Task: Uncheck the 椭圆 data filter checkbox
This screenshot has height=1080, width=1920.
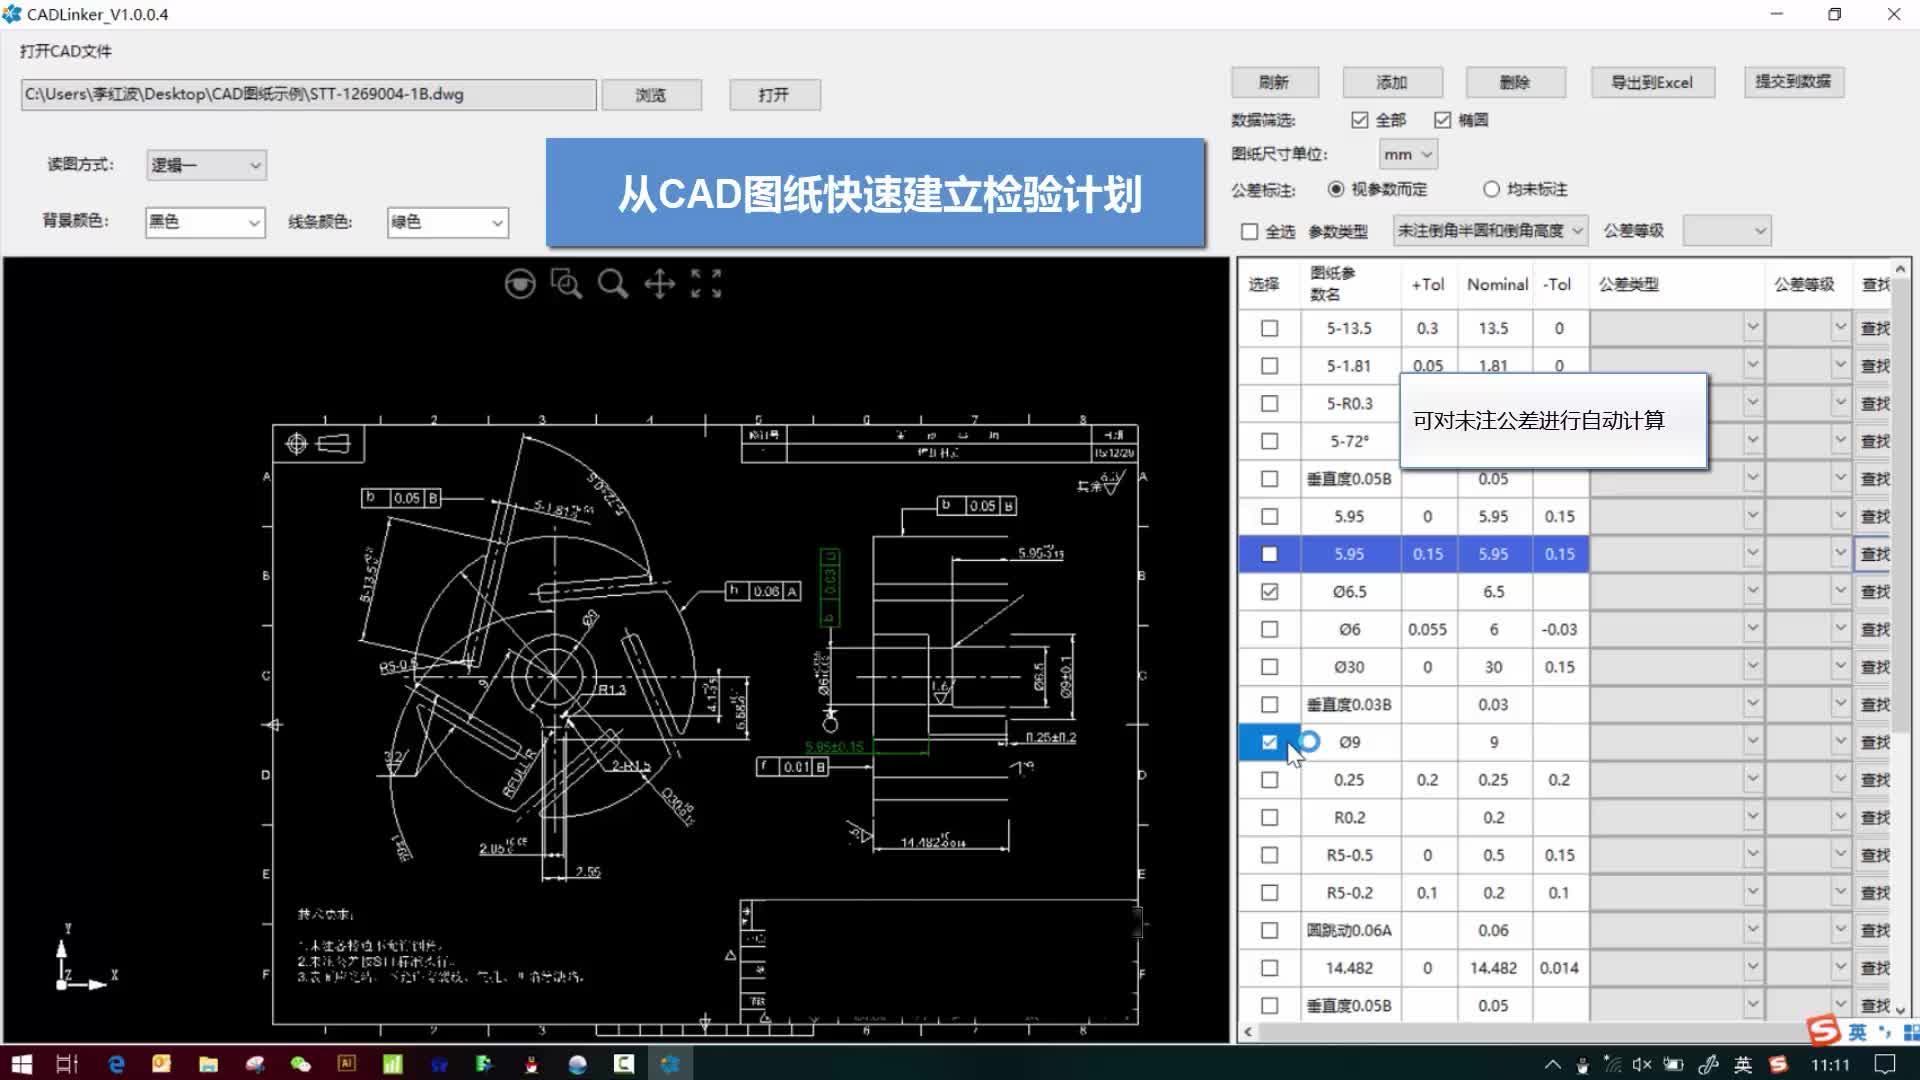Action: [1443, 119]
